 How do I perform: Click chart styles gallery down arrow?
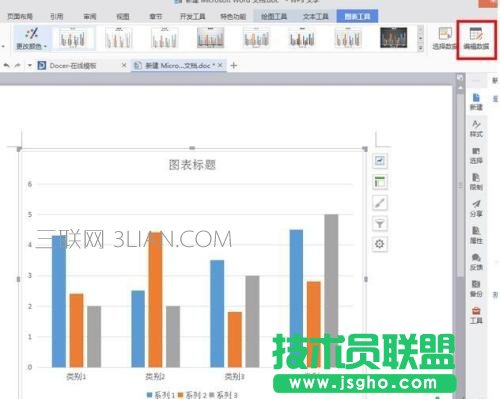click(420, 39)
